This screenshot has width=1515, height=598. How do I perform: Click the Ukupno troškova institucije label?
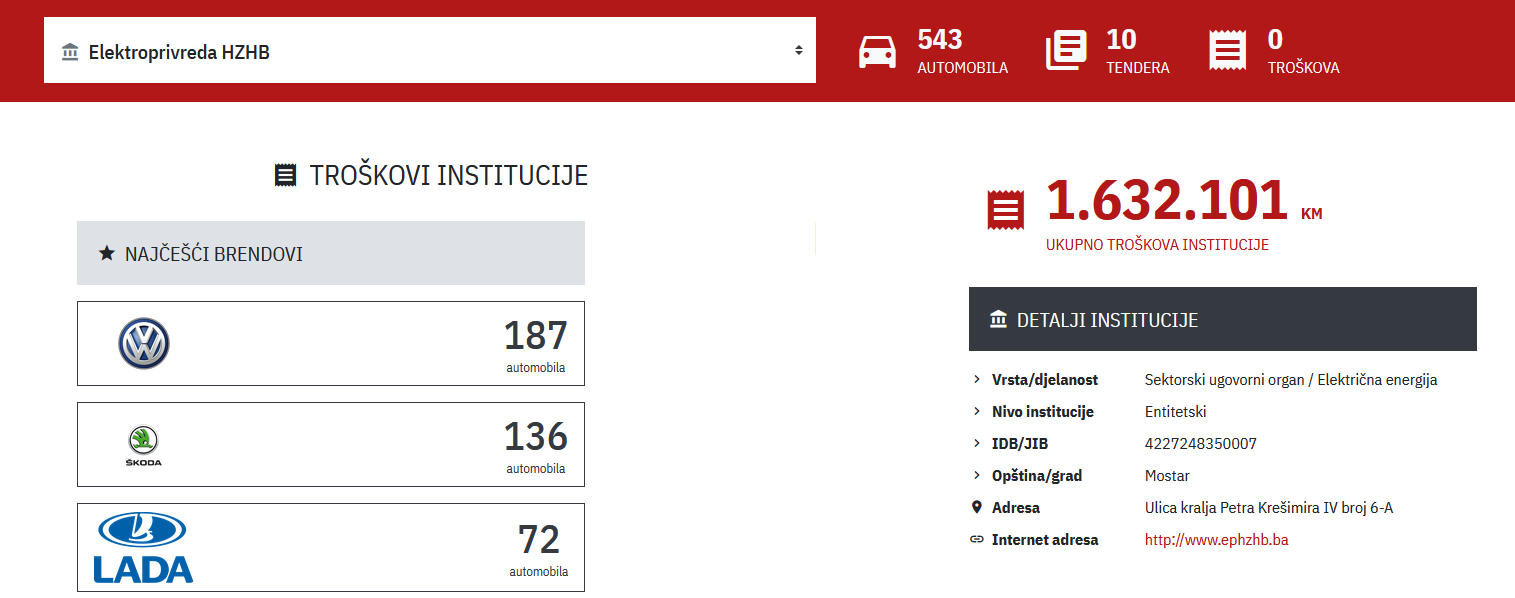[x=1157, y=245]
